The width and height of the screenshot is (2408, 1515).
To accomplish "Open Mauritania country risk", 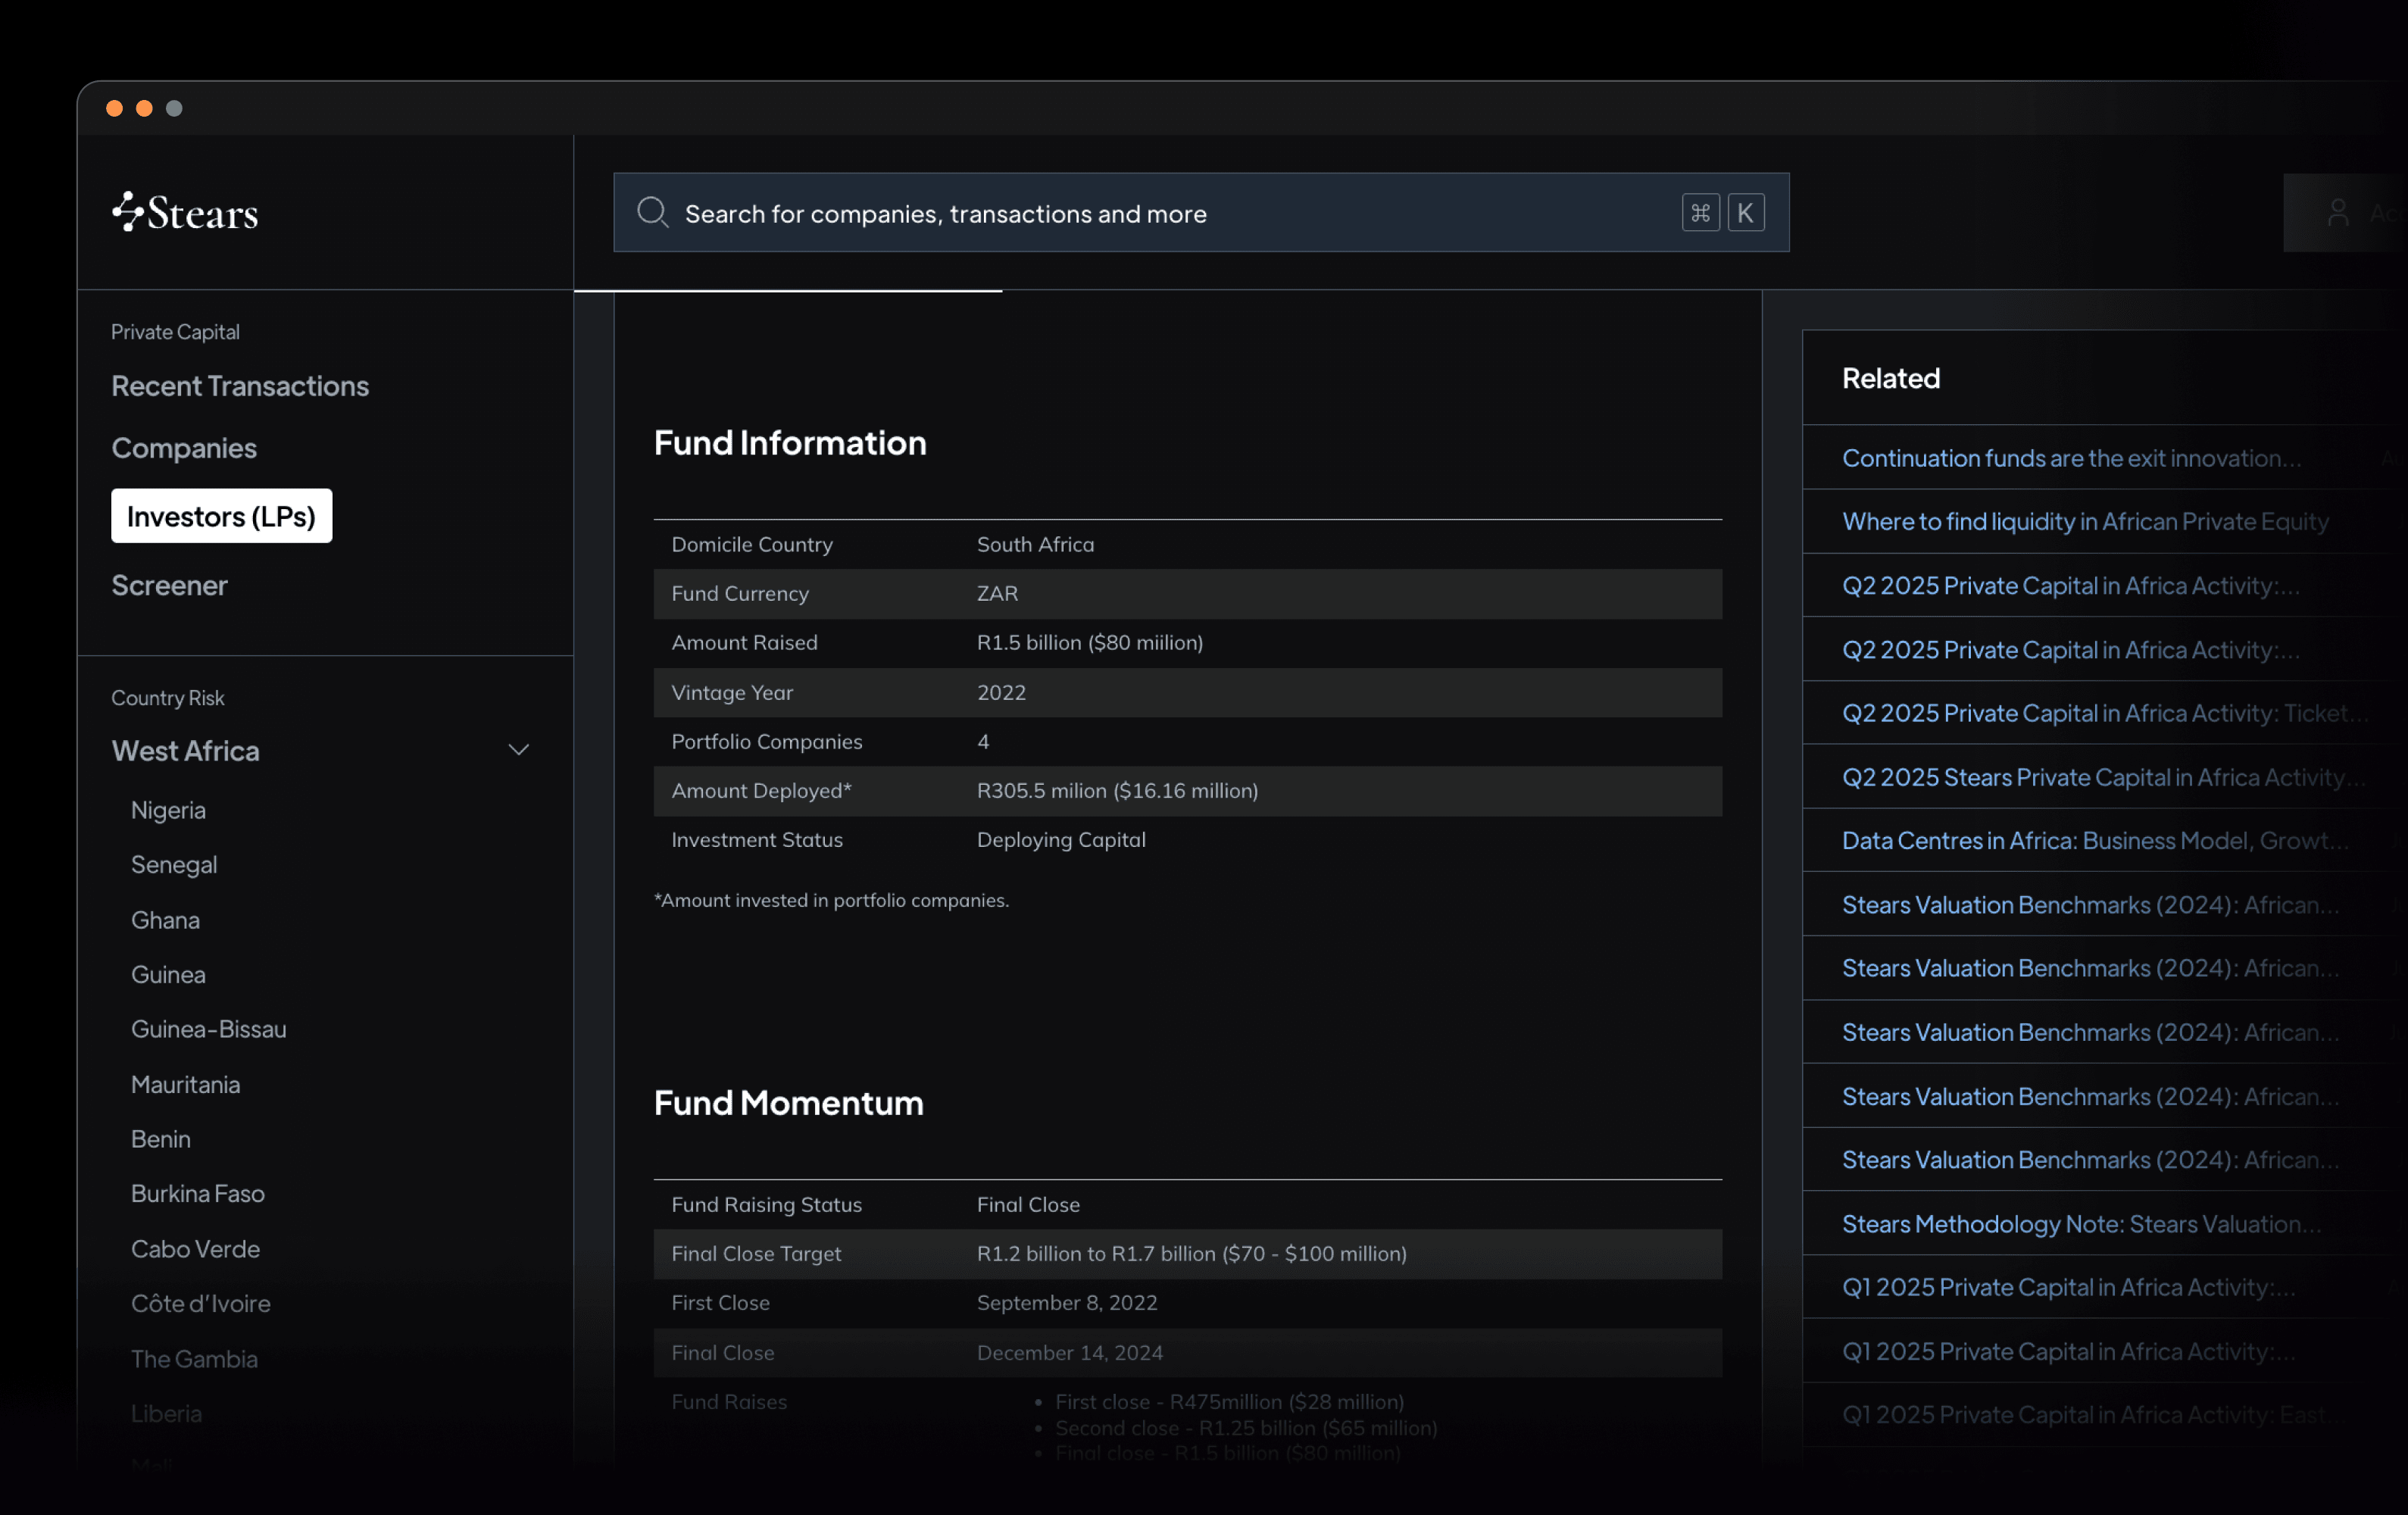I will (185, 1084).
